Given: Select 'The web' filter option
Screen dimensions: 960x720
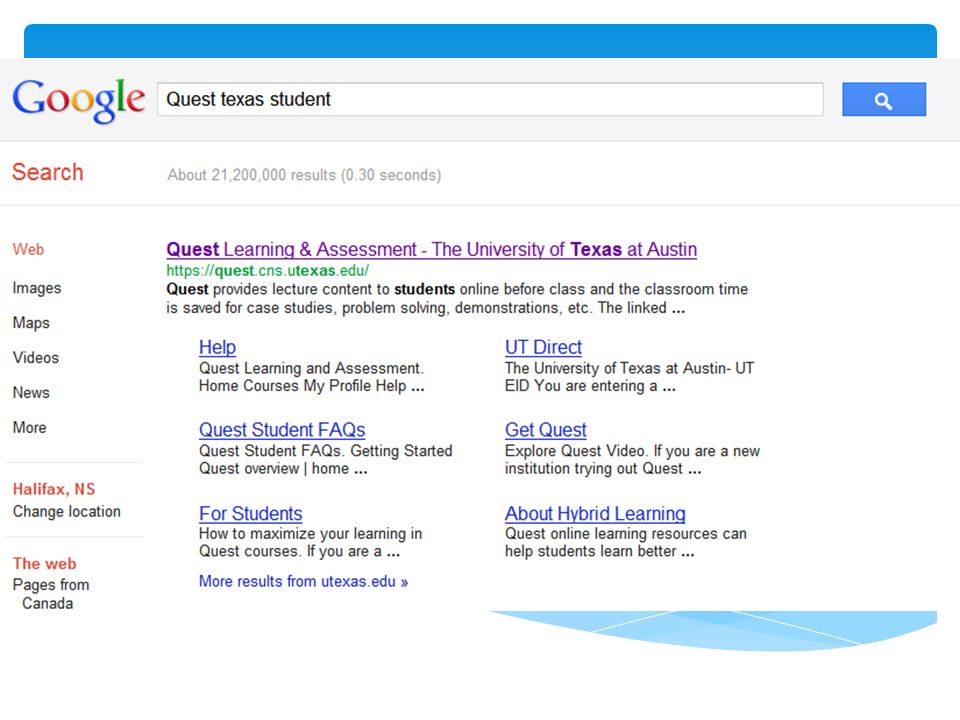Looking at the screenshot, I should (45, 563).
